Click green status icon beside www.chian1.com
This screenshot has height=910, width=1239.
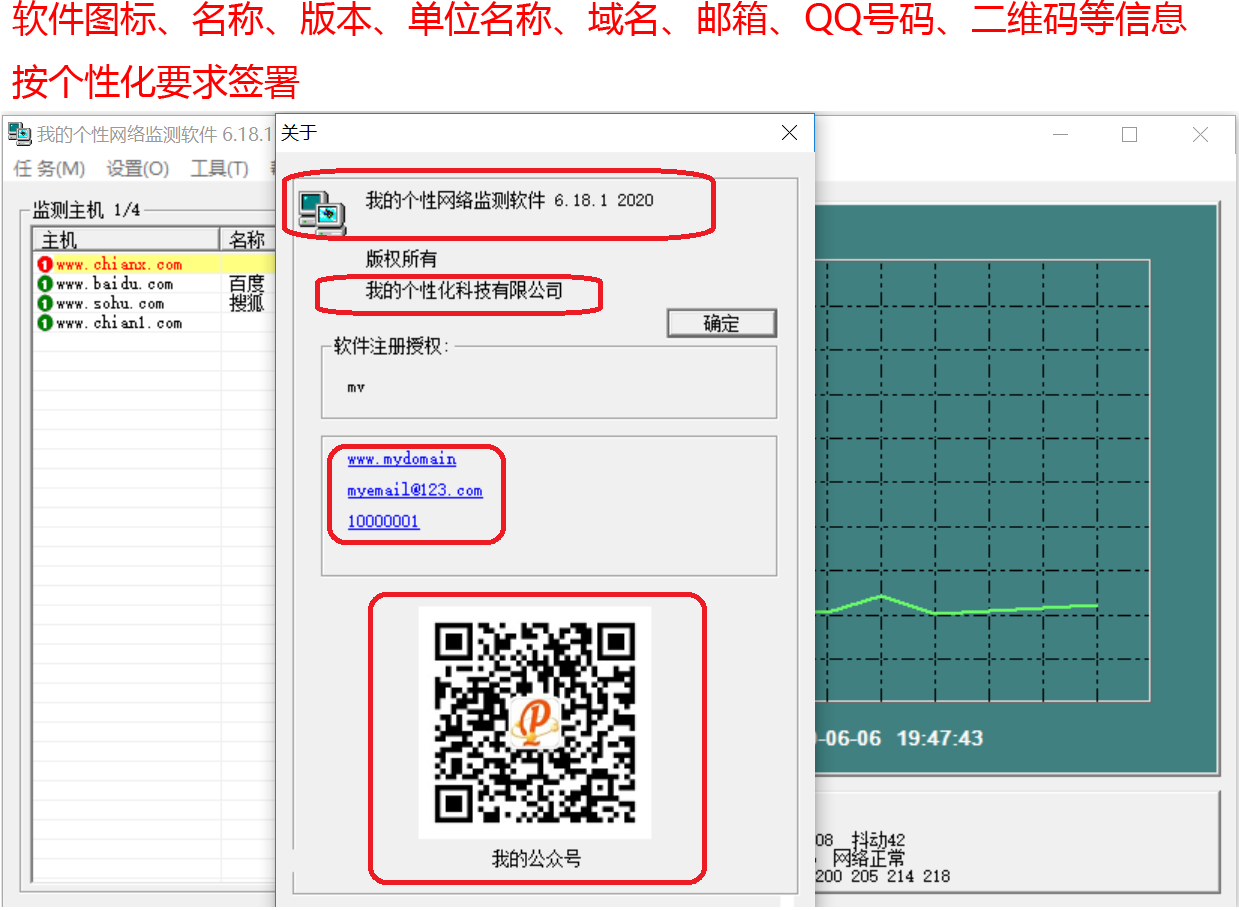tap(44, 323)
